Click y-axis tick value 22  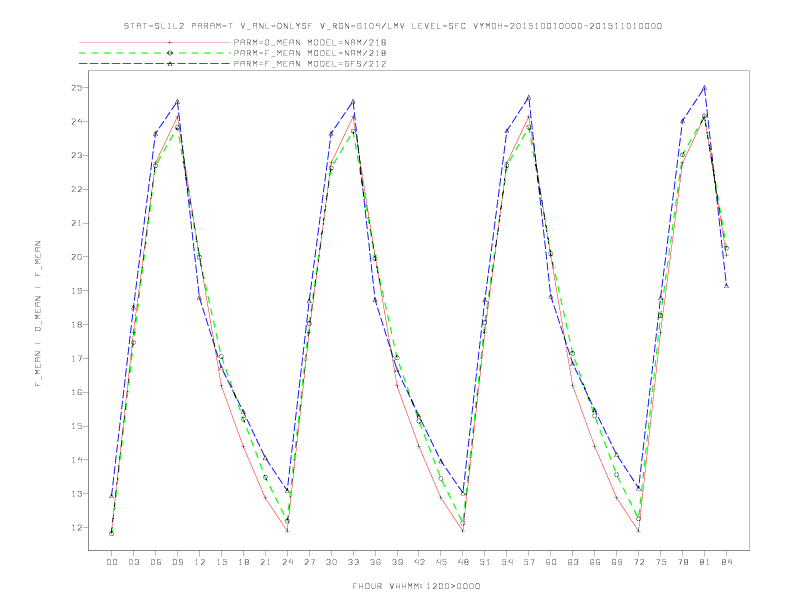point(77,189)
